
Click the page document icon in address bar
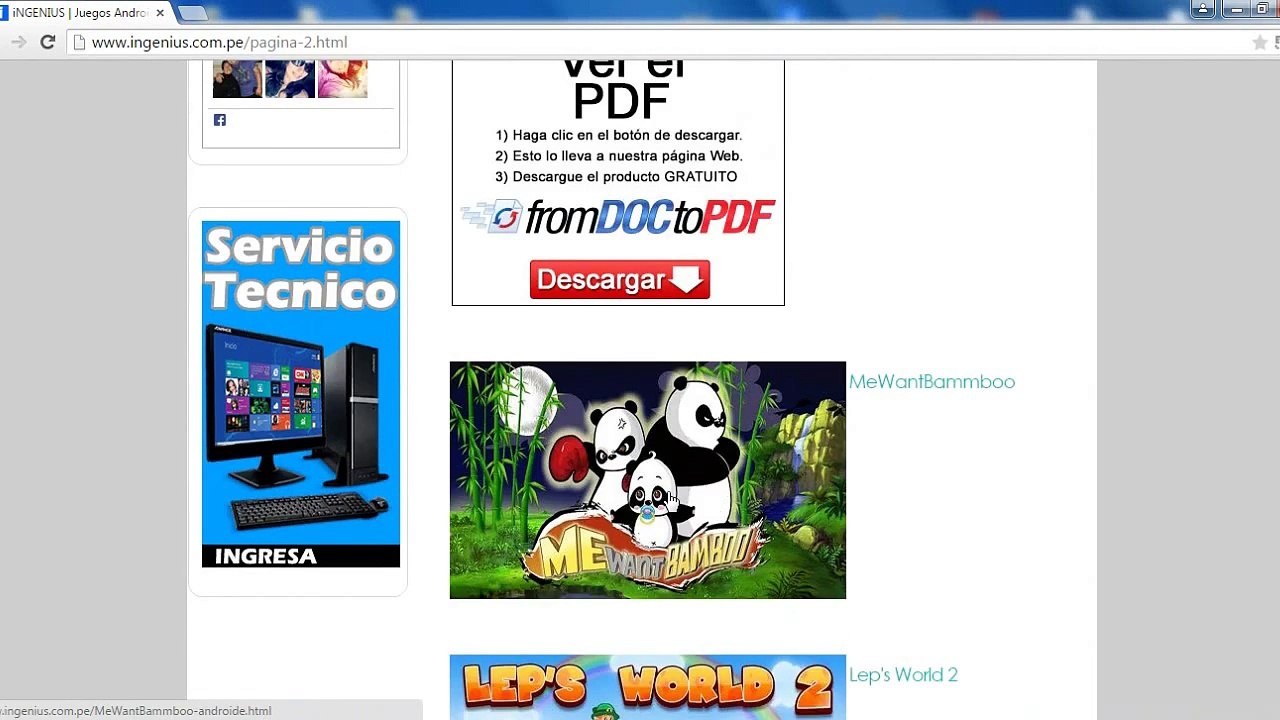click(x=79, y=42)
